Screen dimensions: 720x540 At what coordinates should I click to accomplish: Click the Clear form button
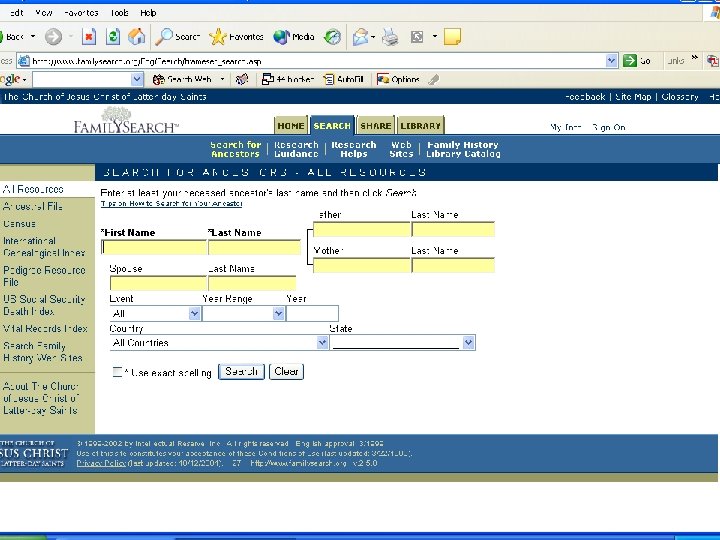[x=286, y=371]
